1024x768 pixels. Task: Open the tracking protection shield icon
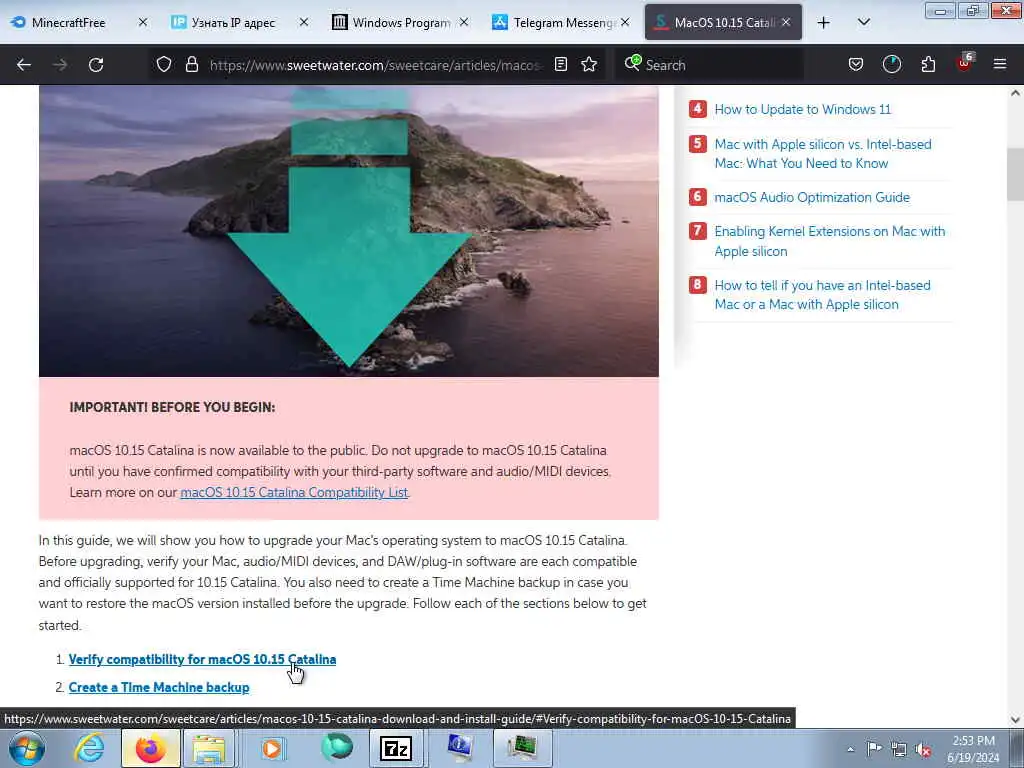point(164,64)
